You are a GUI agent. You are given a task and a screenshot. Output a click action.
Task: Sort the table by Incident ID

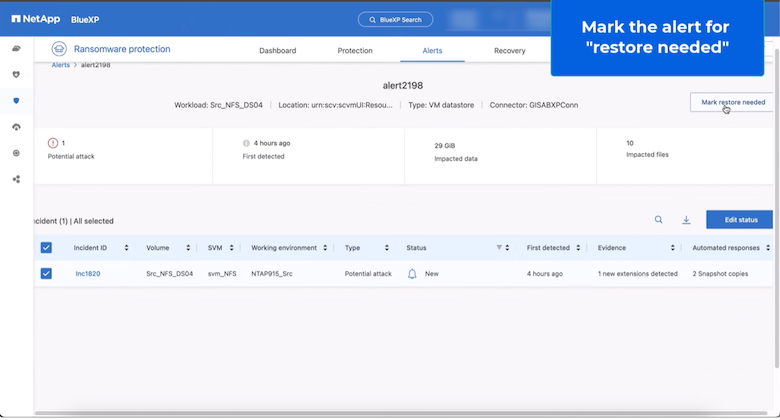[129, 248]
